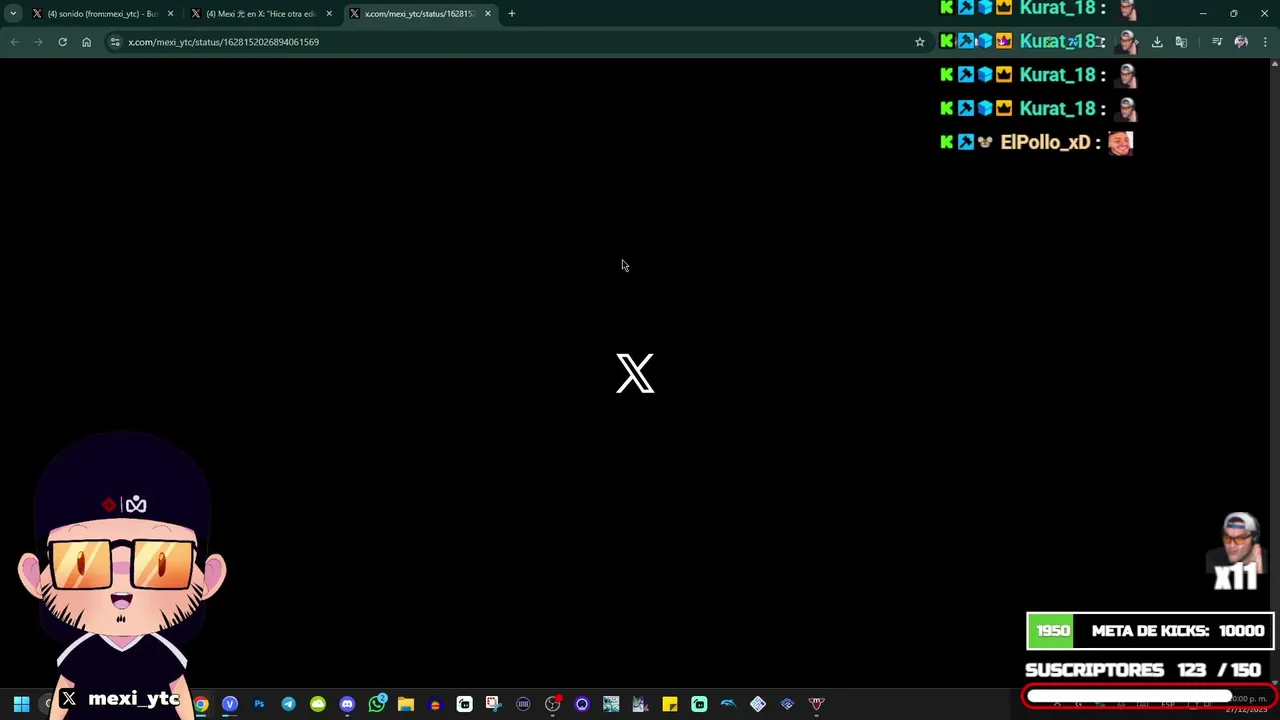This screenshot has width=1280, height=720.
Task: View site information for x.com
Action: [115, 42]
